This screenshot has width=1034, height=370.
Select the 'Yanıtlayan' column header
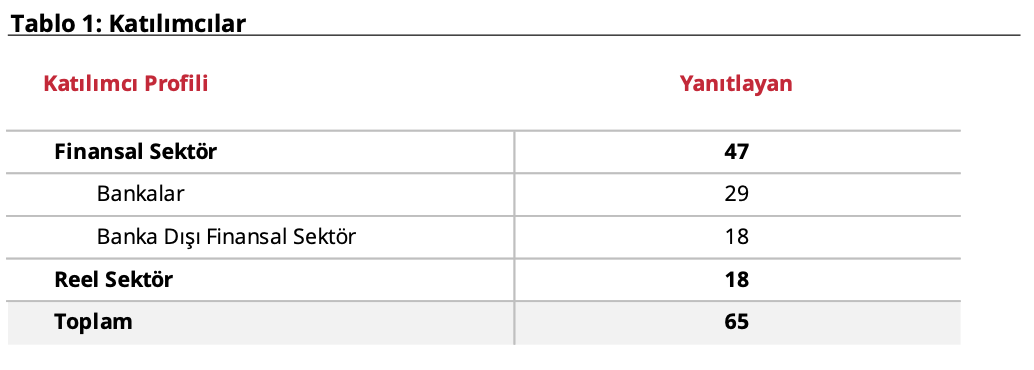pos(736,84)
